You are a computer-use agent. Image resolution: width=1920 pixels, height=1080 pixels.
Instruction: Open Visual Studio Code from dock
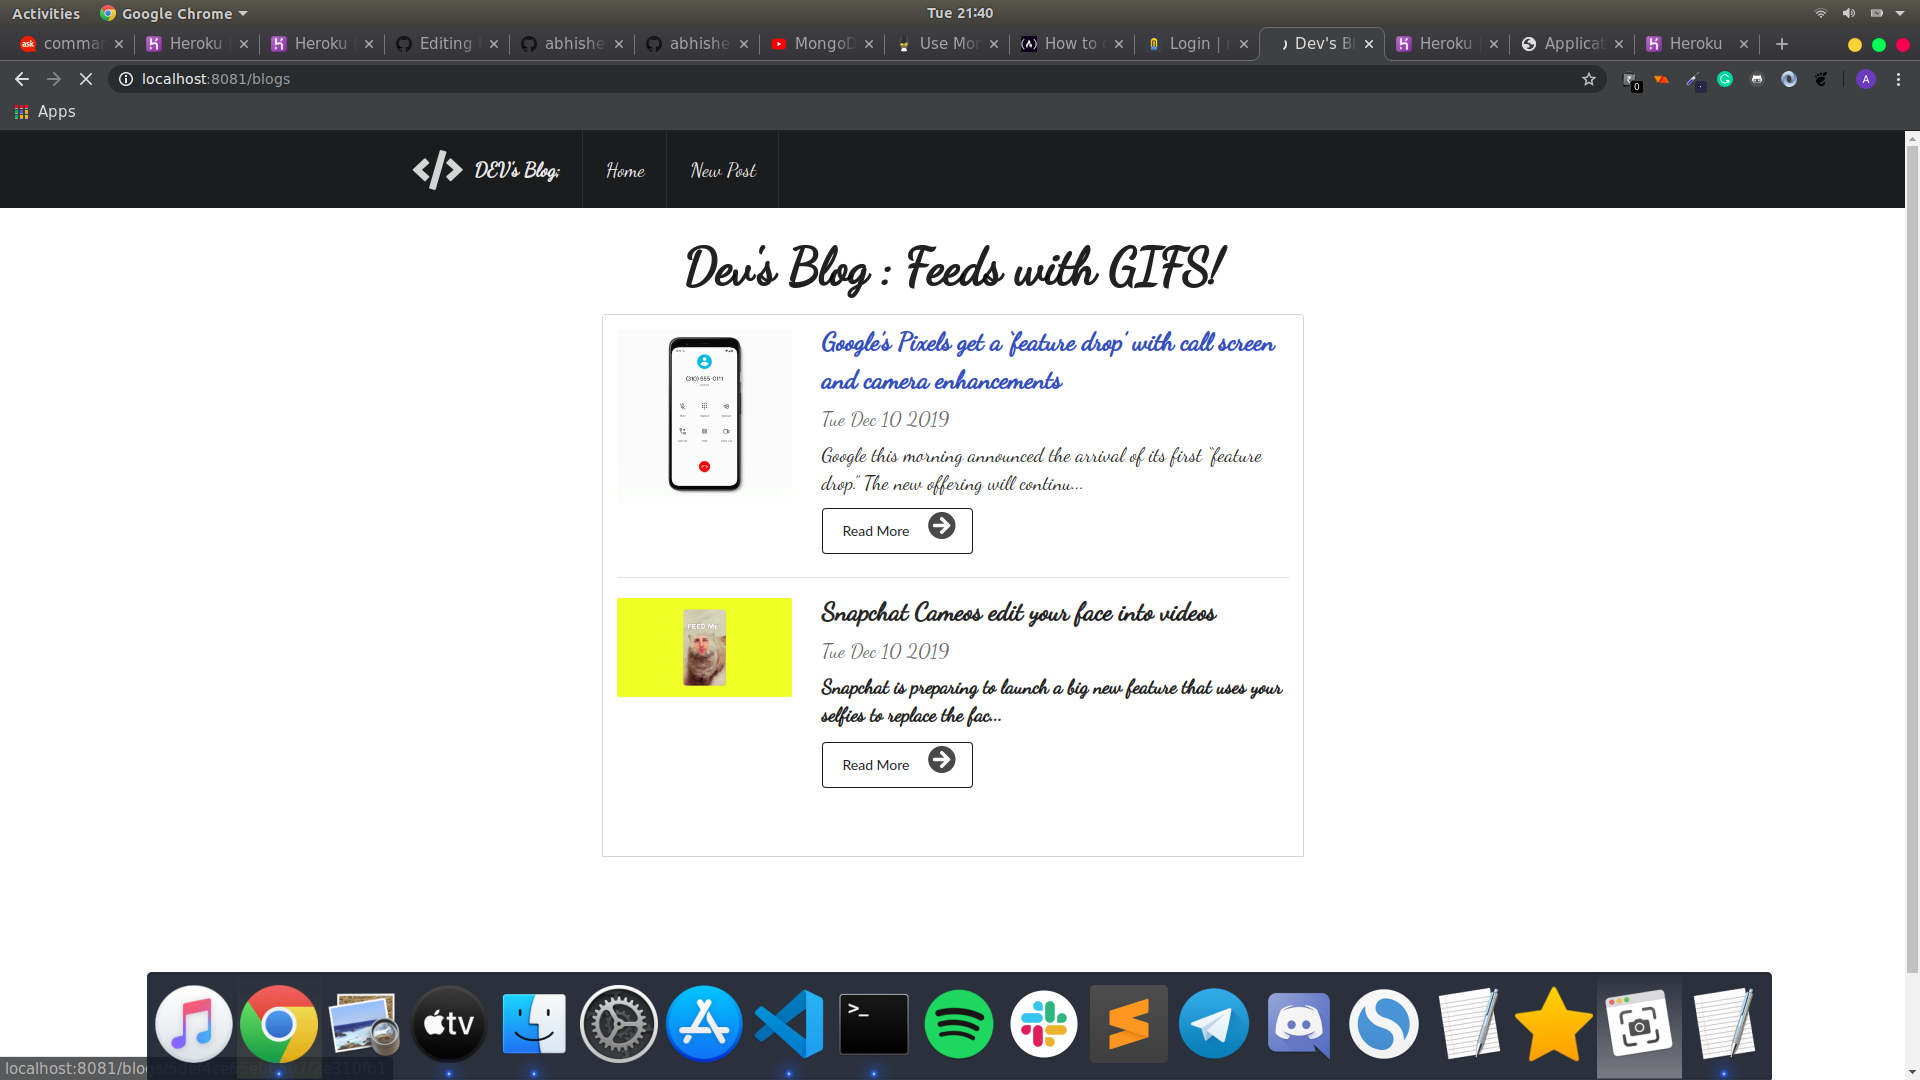point(789,1023)
